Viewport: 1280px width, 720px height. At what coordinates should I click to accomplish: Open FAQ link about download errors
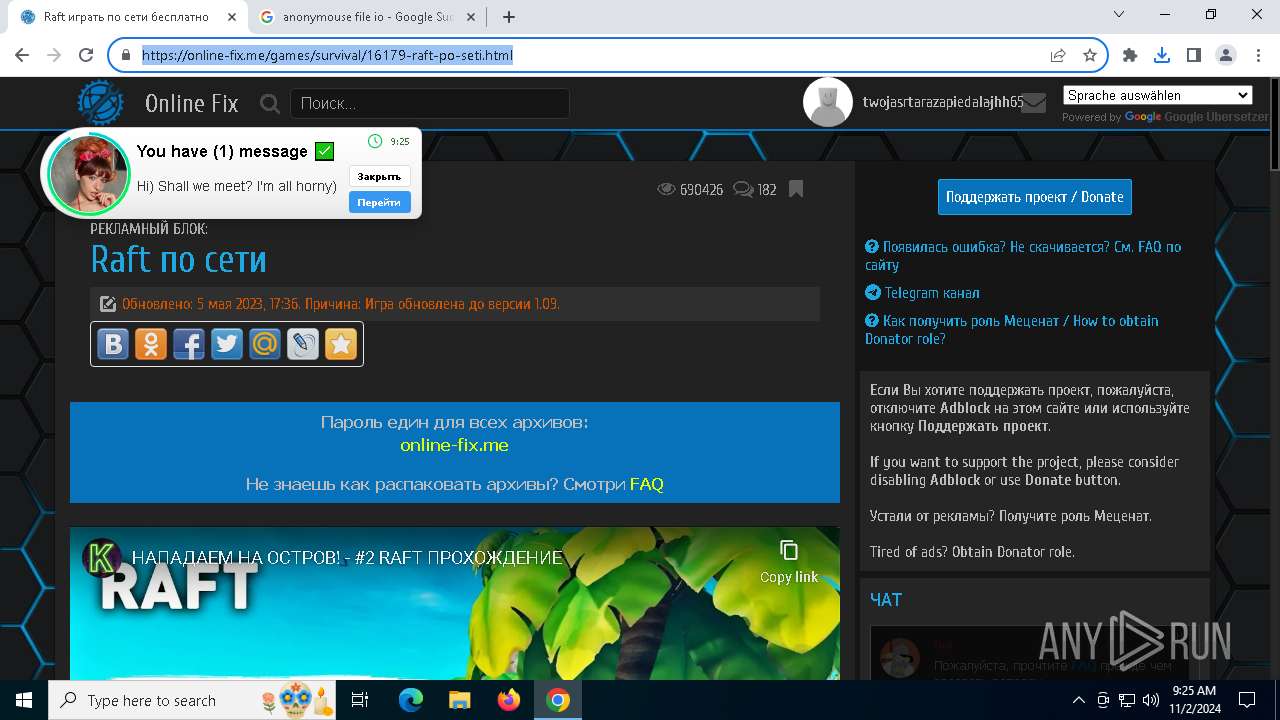1023,256
